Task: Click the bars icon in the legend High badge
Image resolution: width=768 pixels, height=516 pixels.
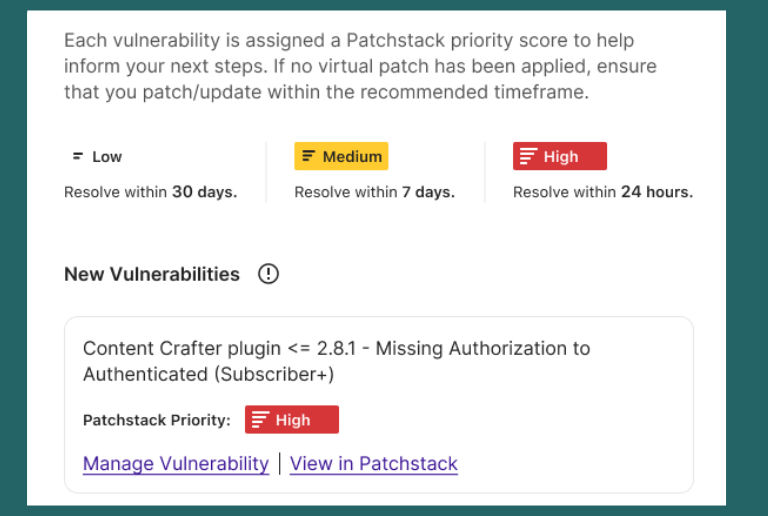Action: click(527, 157)
